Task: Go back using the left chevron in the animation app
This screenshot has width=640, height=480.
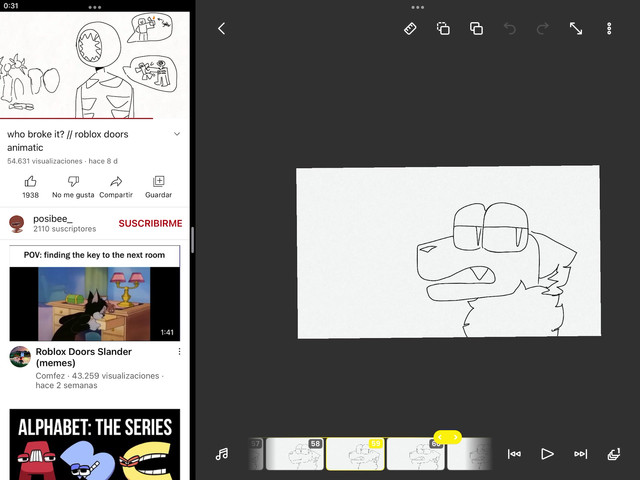Action: point(222,29)
